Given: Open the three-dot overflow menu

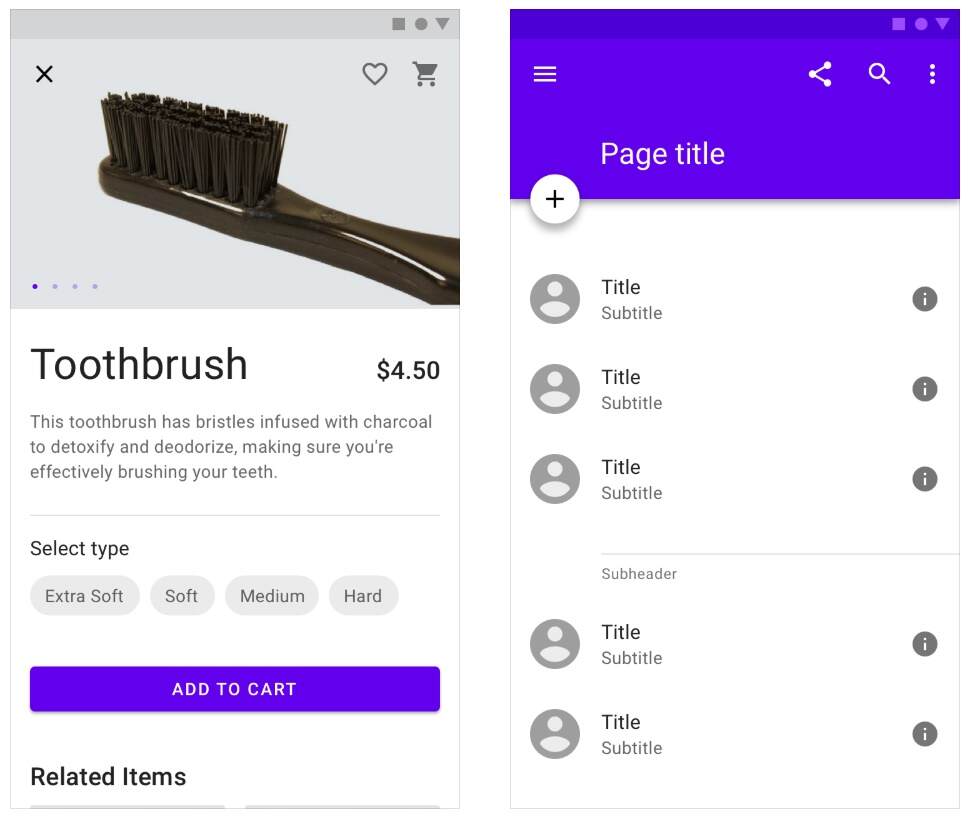Looking at the screenshot, I should pyautogui.click(x=932, y=74).
